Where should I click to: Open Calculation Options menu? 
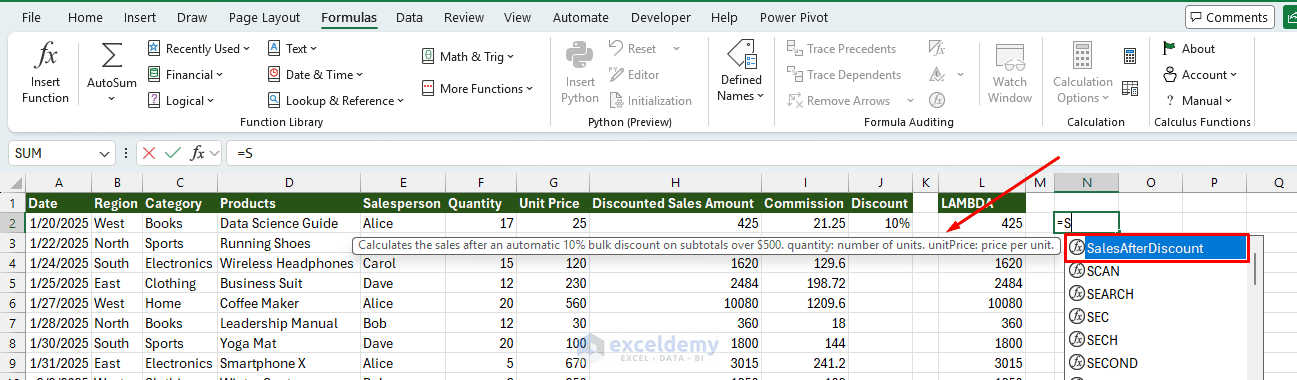pyautogui.click(x=1082, y=73)
